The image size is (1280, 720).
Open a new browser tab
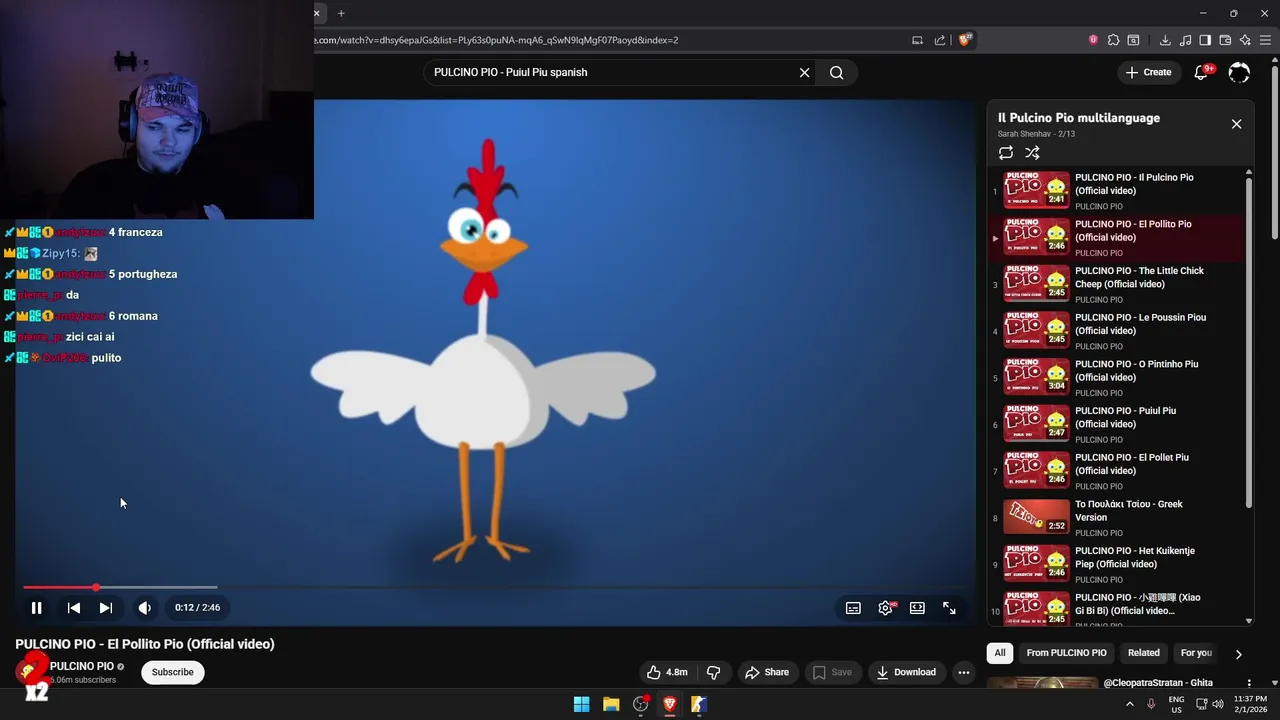click(341, 13)
